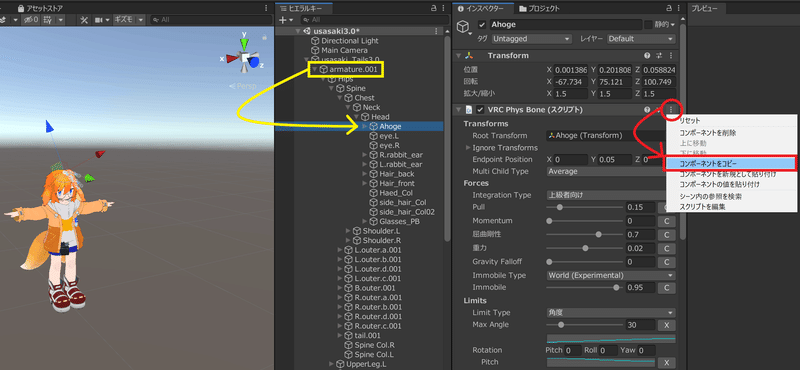800x370 pixels.
Task: Click the Pull slider handle
Action: (x=560, y=207)
